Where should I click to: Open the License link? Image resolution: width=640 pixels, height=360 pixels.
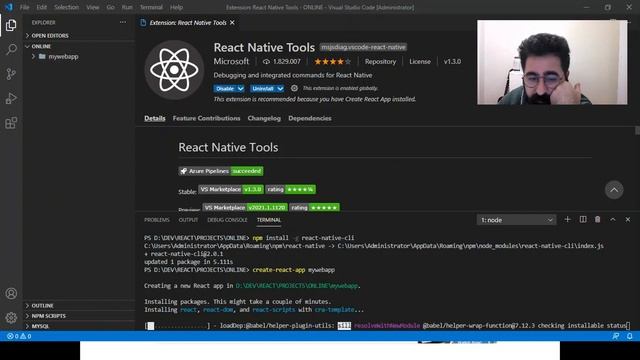pyautogui.click(x=420, y=62)
